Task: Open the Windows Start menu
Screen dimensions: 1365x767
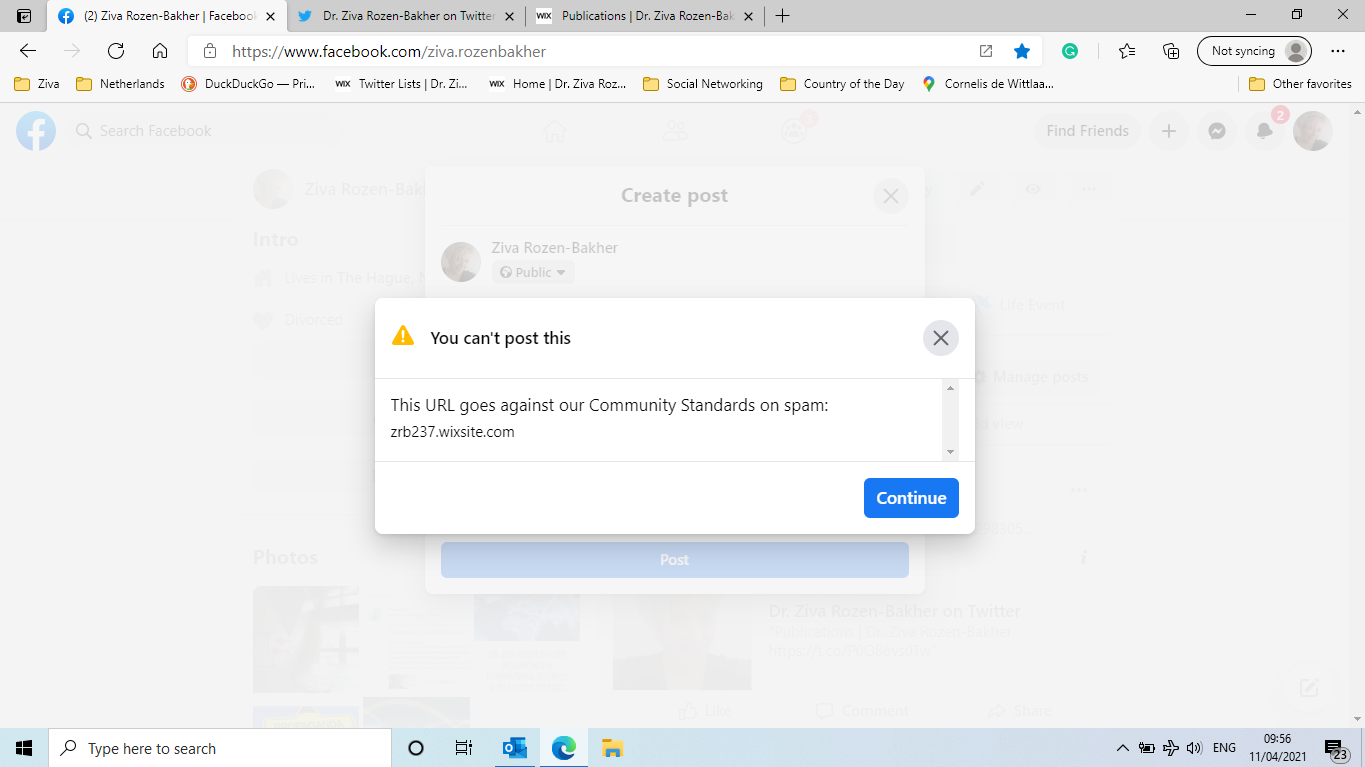Action: click(x=24, y=748)
